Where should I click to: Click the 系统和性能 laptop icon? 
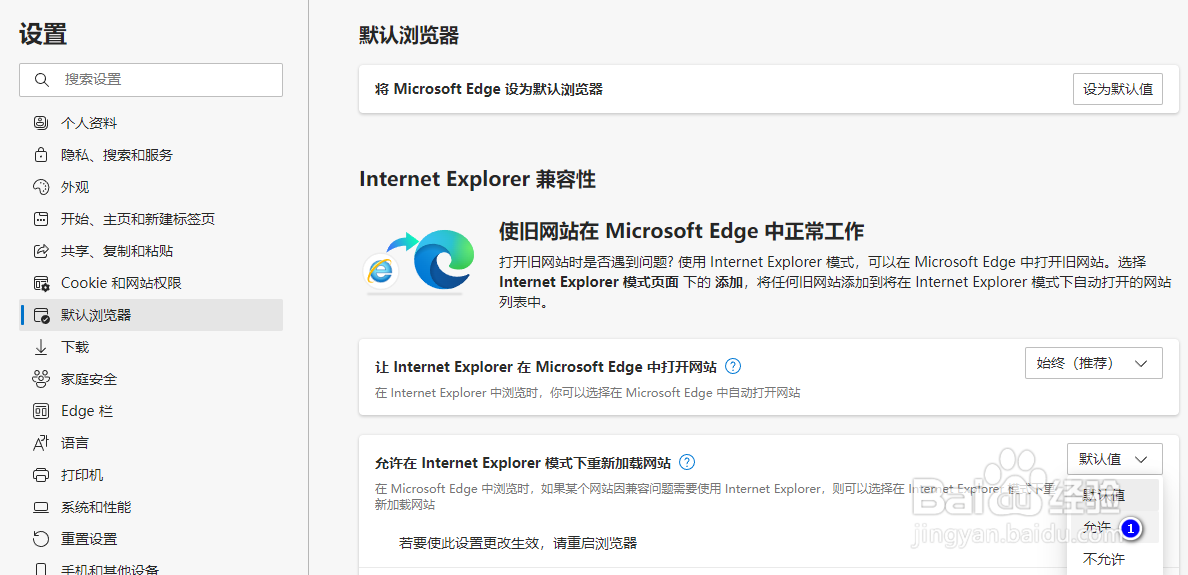click(41, 507)
